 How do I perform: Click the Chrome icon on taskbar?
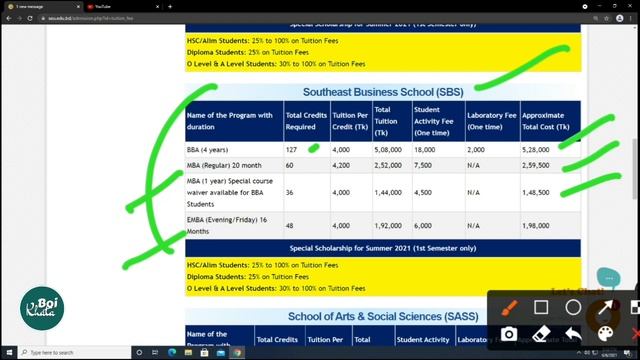237,352
